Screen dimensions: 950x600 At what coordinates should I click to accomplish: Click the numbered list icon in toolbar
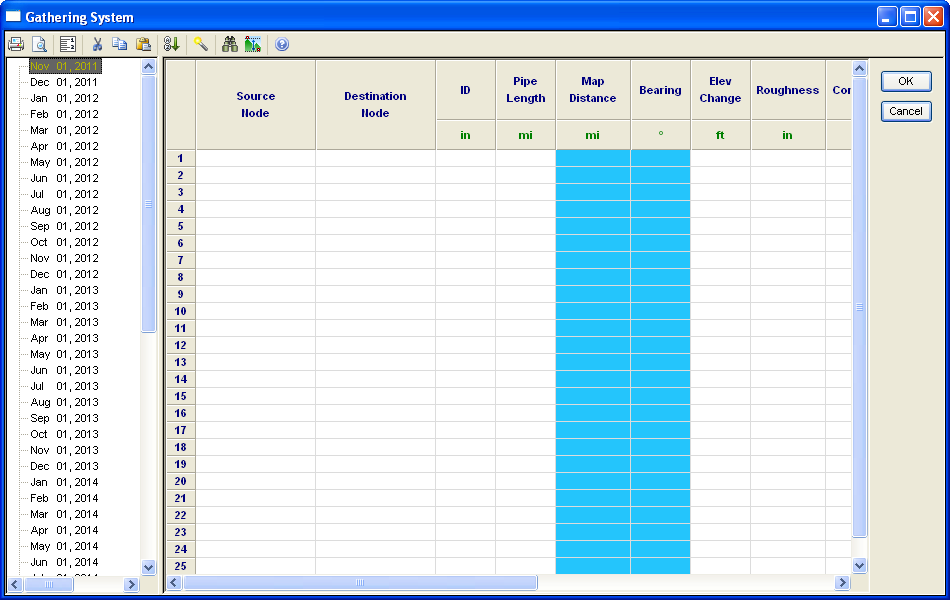pos(68,44)
